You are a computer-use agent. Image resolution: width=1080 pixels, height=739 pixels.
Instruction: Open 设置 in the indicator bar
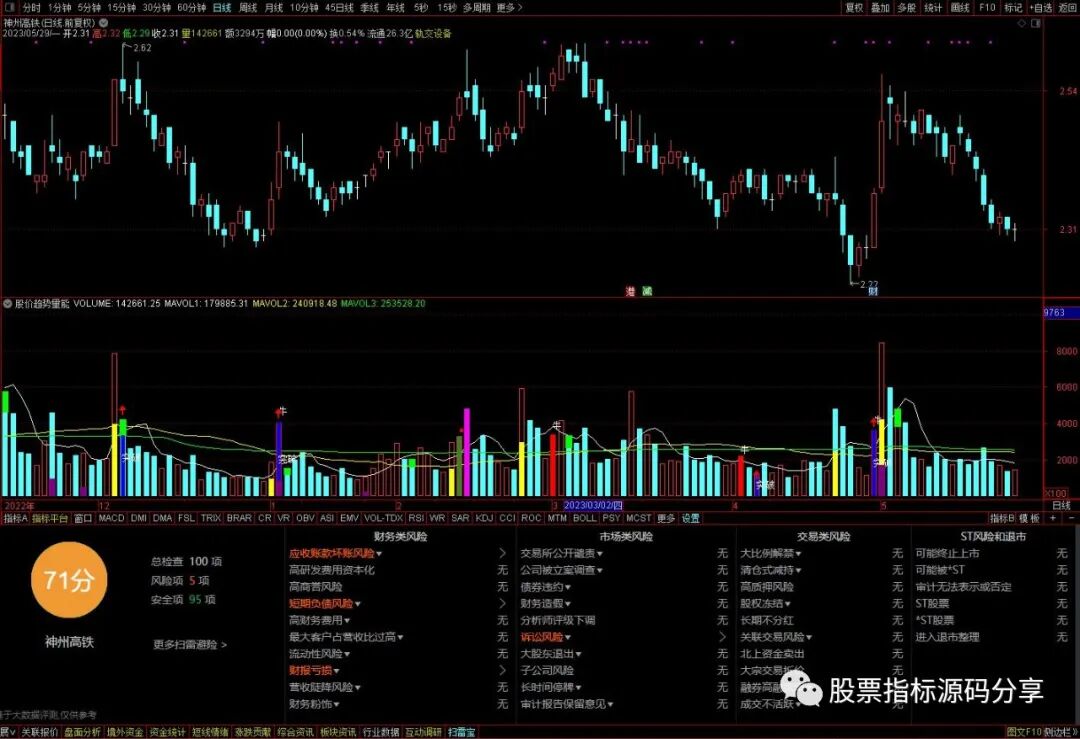pyautogui.click(x=690, y=518)
